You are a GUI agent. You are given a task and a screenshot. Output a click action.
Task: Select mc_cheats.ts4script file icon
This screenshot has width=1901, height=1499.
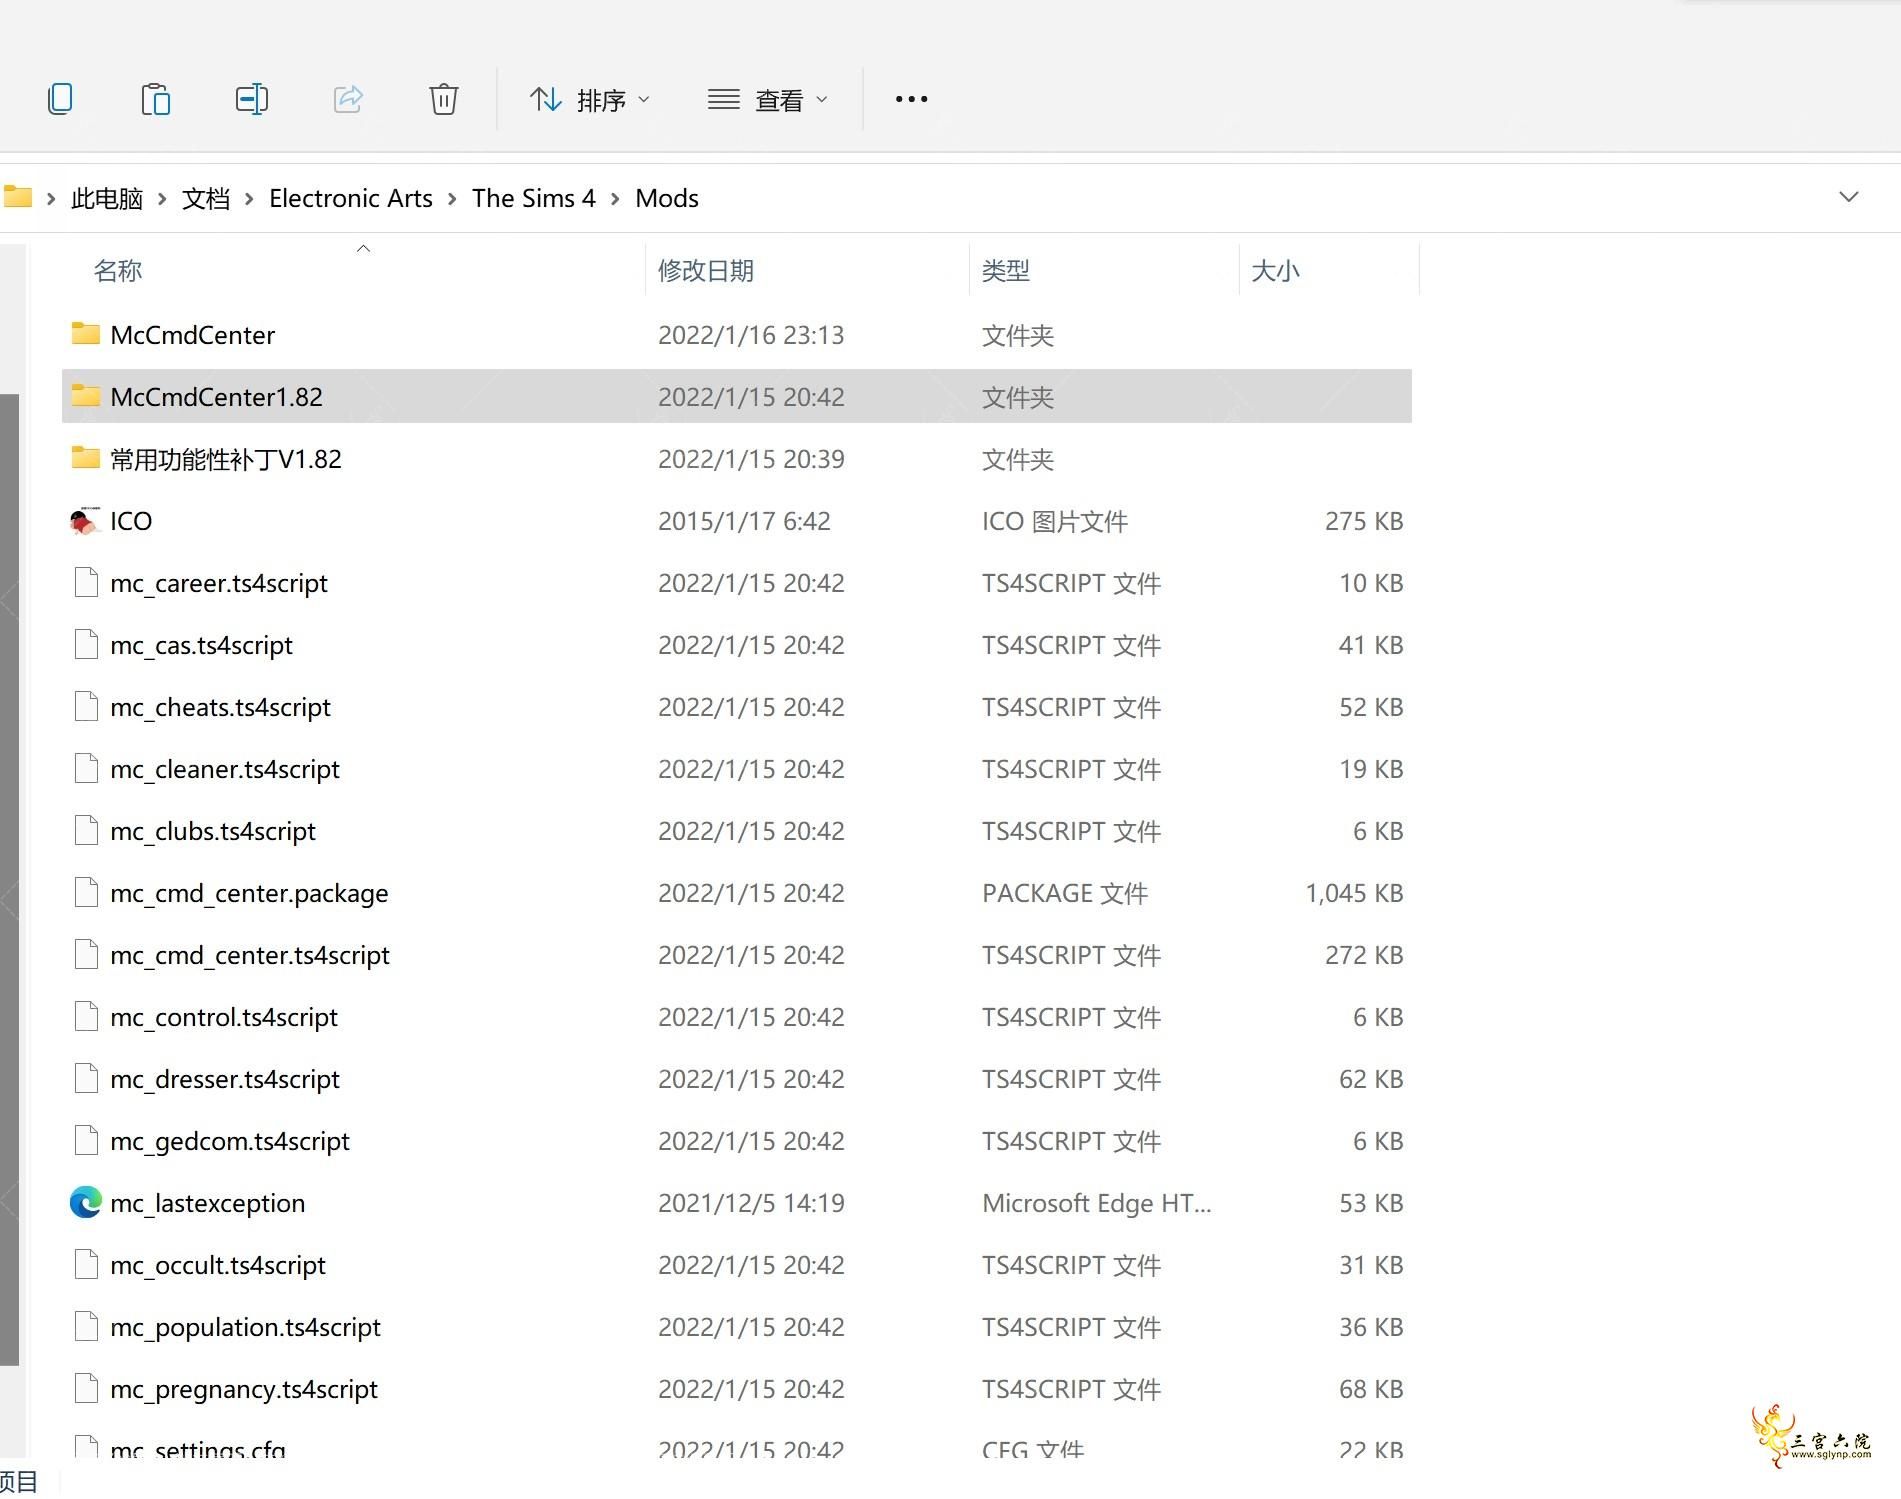[86, 706]
